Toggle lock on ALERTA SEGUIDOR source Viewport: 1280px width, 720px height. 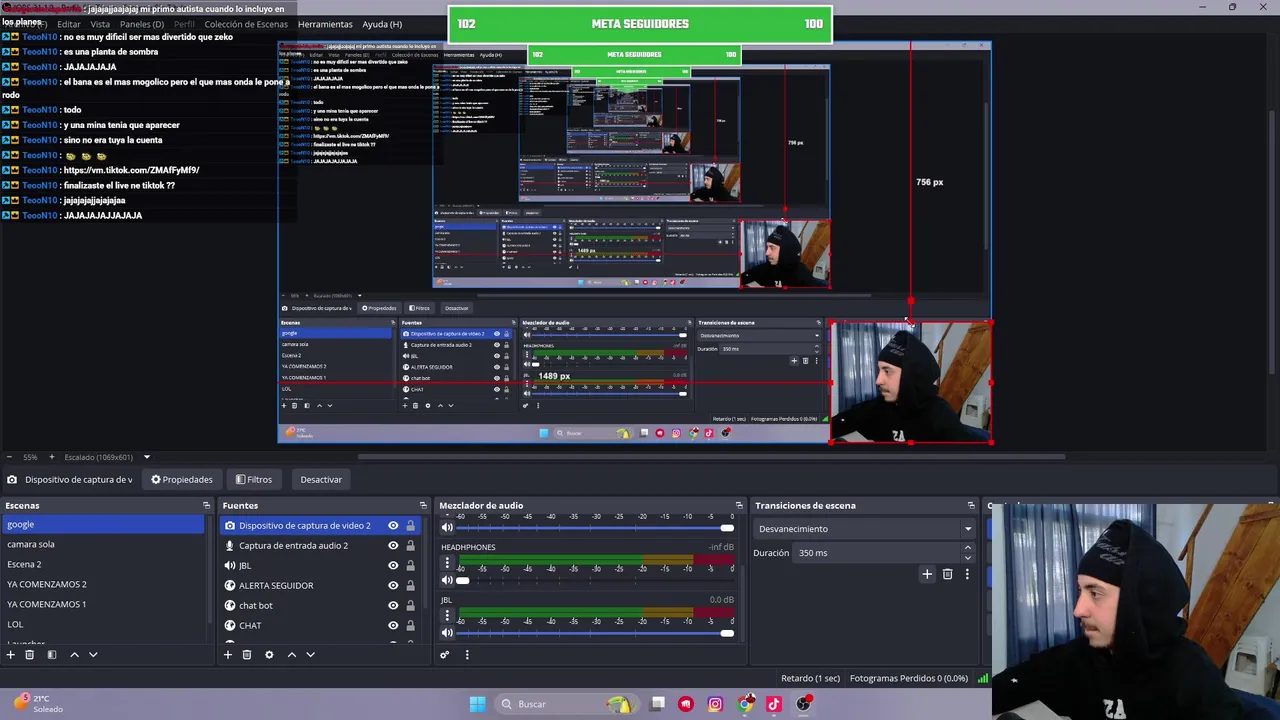click(410, 585)
